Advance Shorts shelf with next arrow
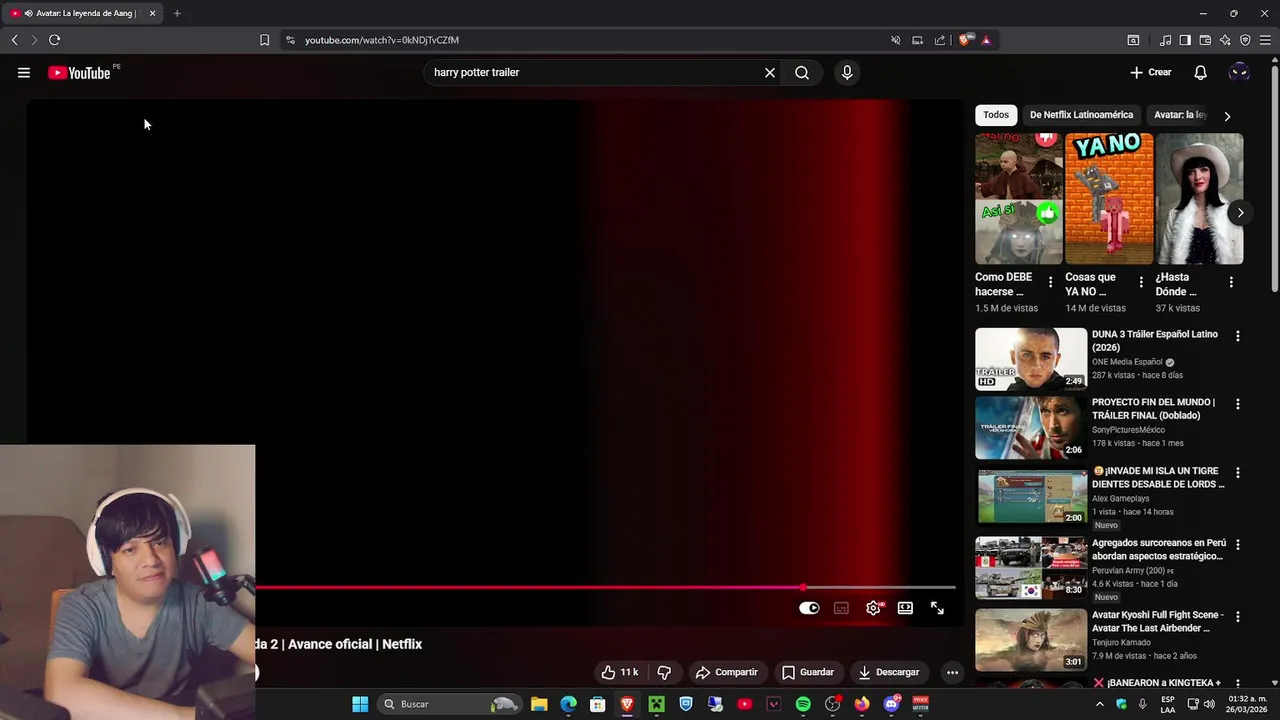Screen dimensions: 1280x720 coord(1240,213)
